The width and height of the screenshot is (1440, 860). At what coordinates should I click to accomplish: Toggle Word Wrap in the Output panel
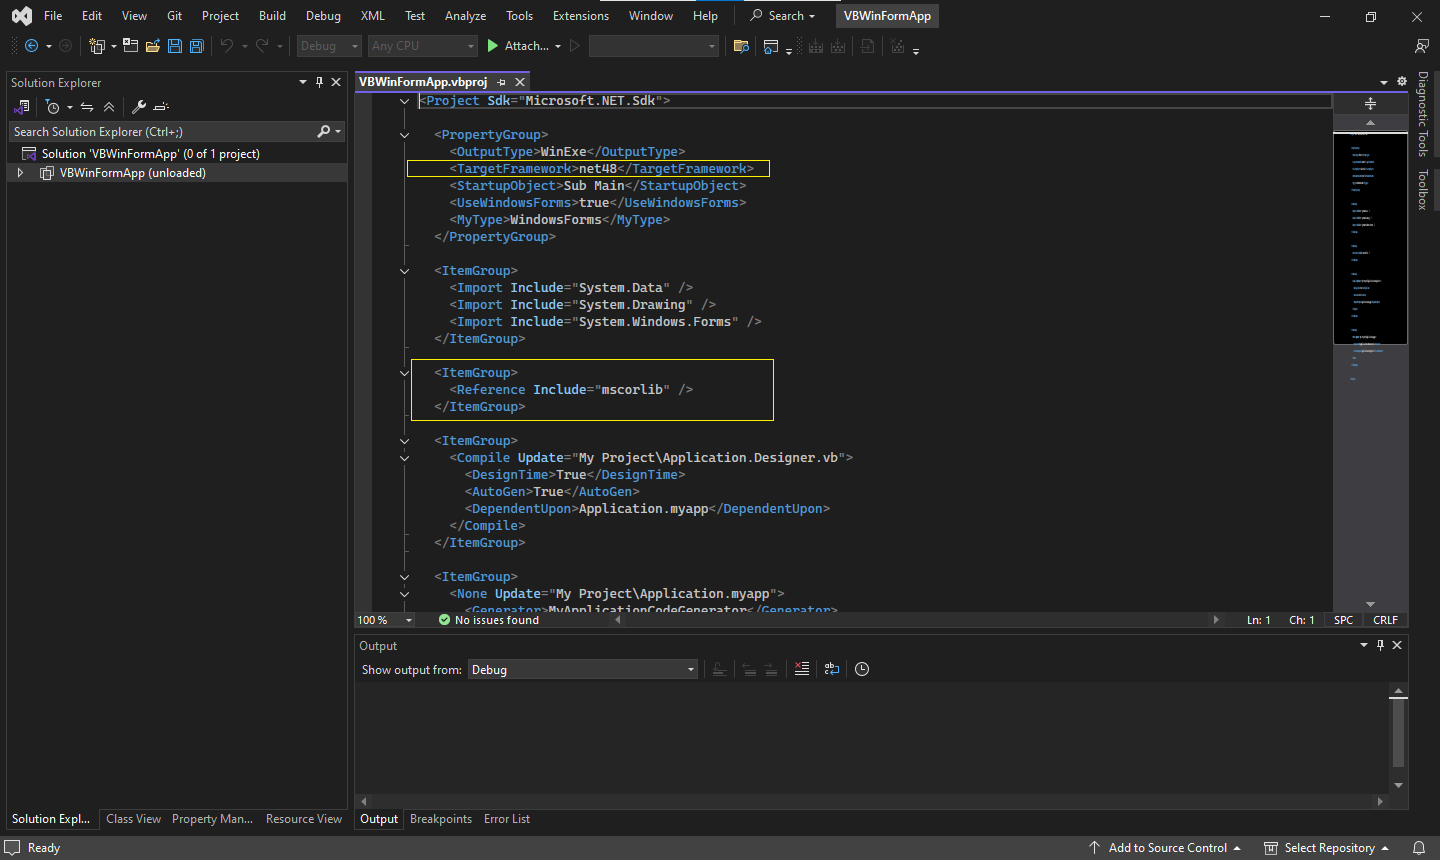832,669
